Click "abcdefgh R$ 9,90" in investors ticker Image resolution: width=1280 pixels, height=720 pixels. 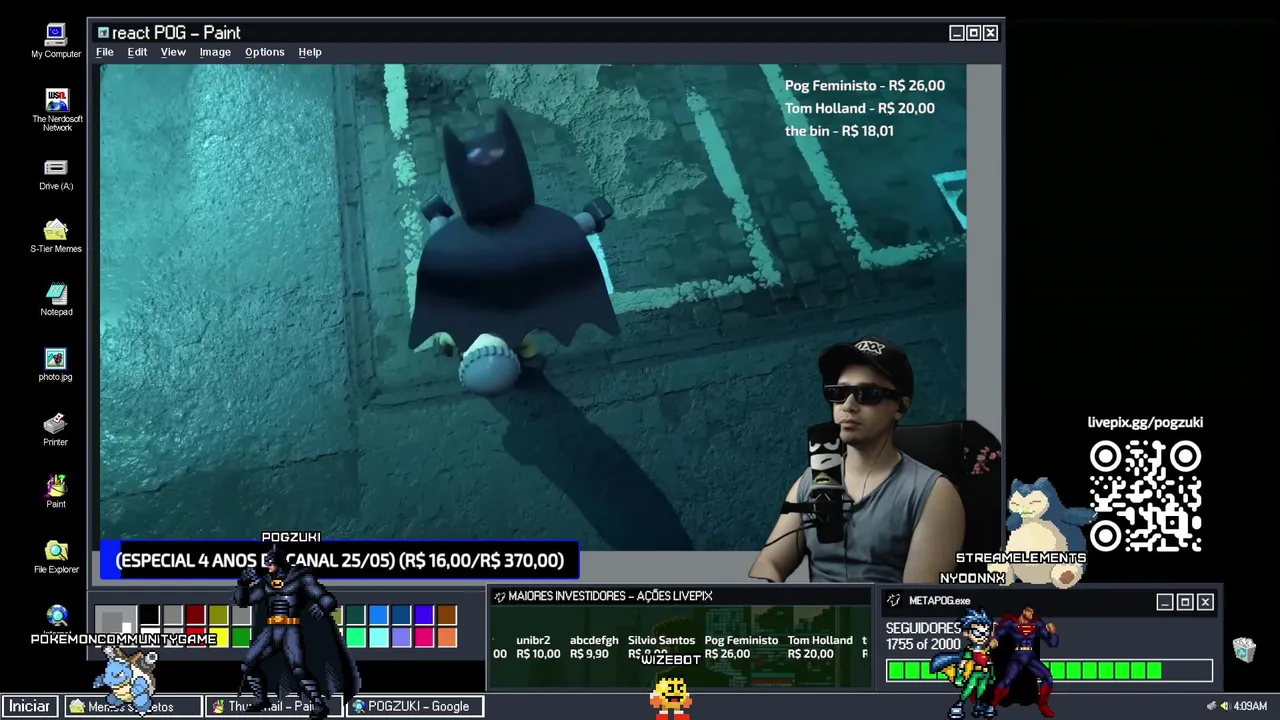pyautogui.click(x=593, y=647)
